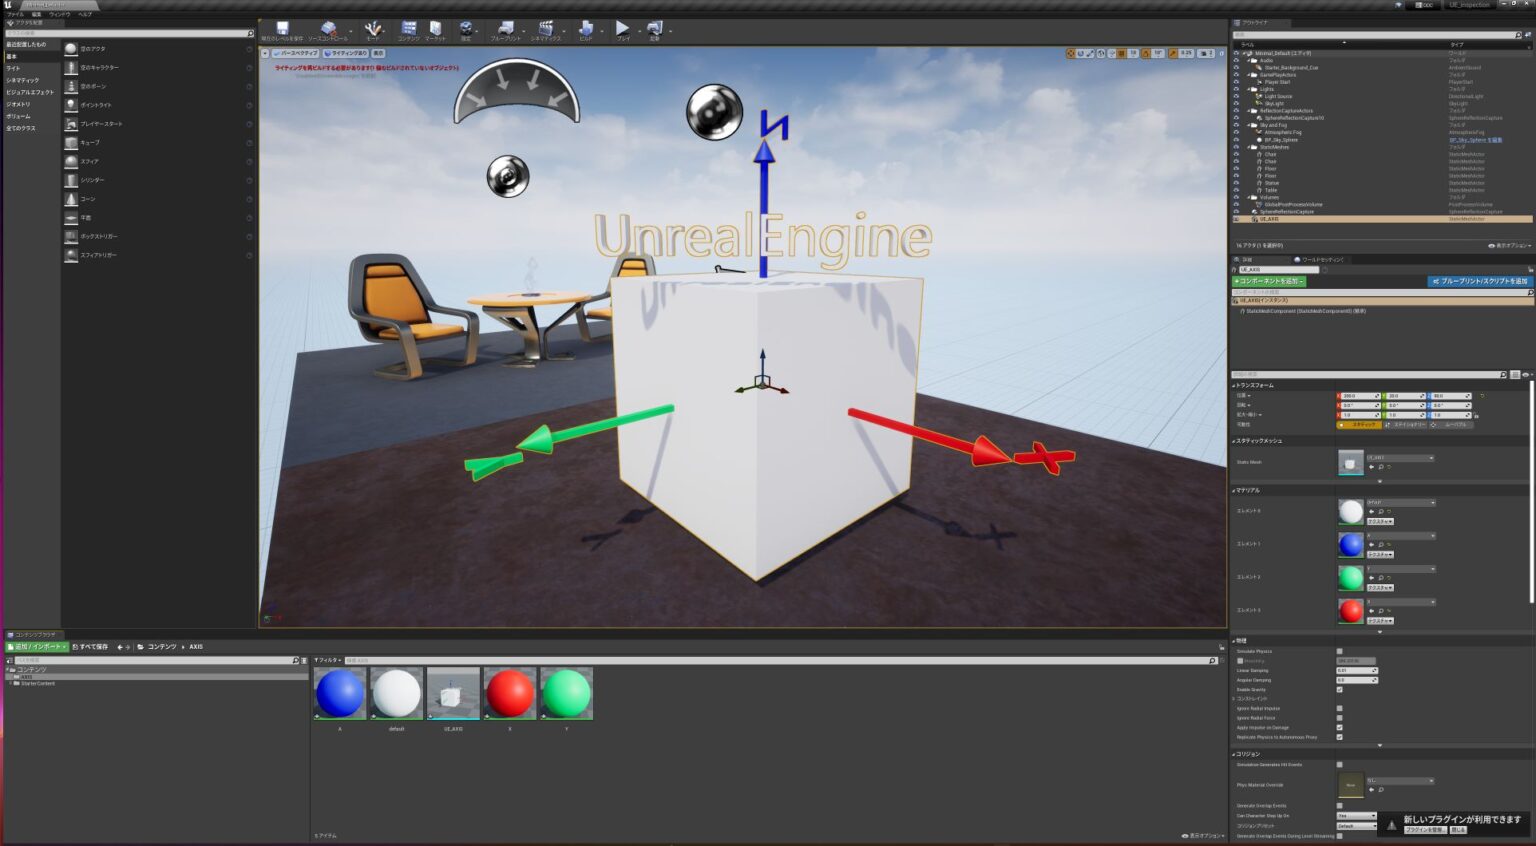Viewport: 1536px width, 846px height.
Task: Click the Blueprints toolbar icon
Action: click(x=505, y=30)
